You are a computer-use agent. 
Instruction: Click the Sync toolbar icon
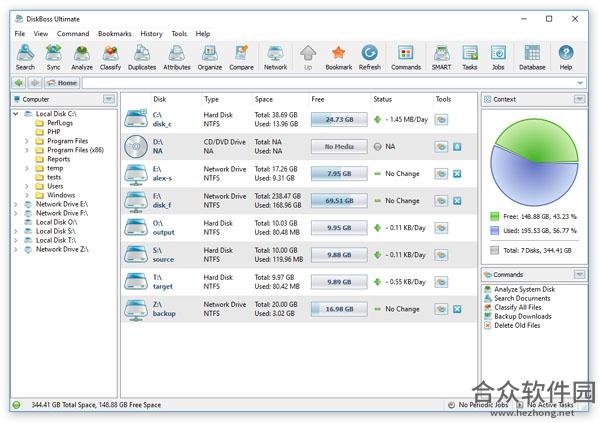(53, 57)
